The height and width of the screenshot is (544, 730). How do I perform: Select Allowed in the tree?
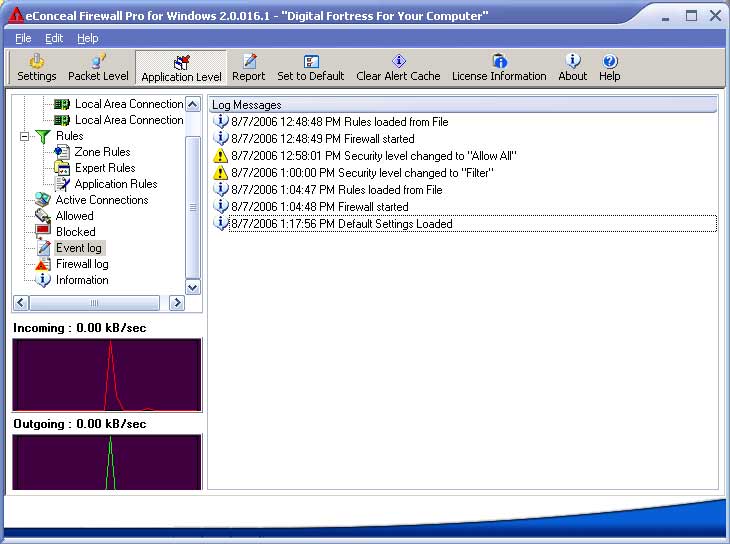click(74, 216)
